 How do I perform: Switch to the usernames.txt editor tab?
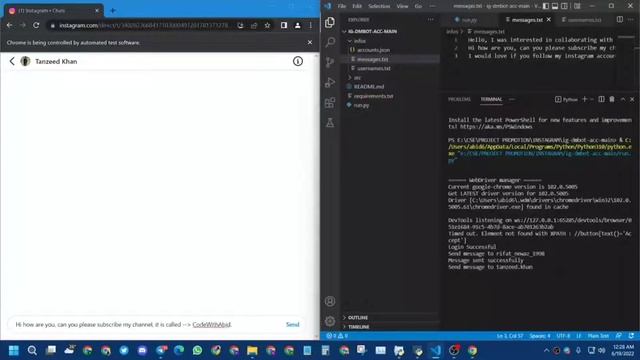click(x=584, y=20)
